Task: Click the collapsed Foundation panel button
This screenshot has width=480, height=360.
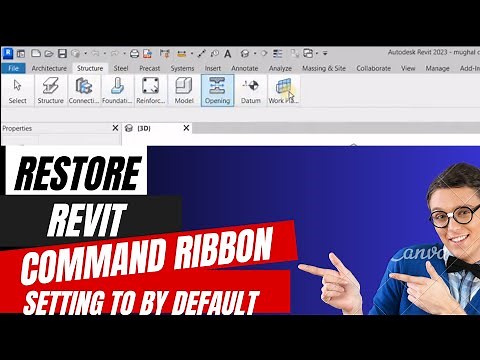Action: [x=117, y=90]
